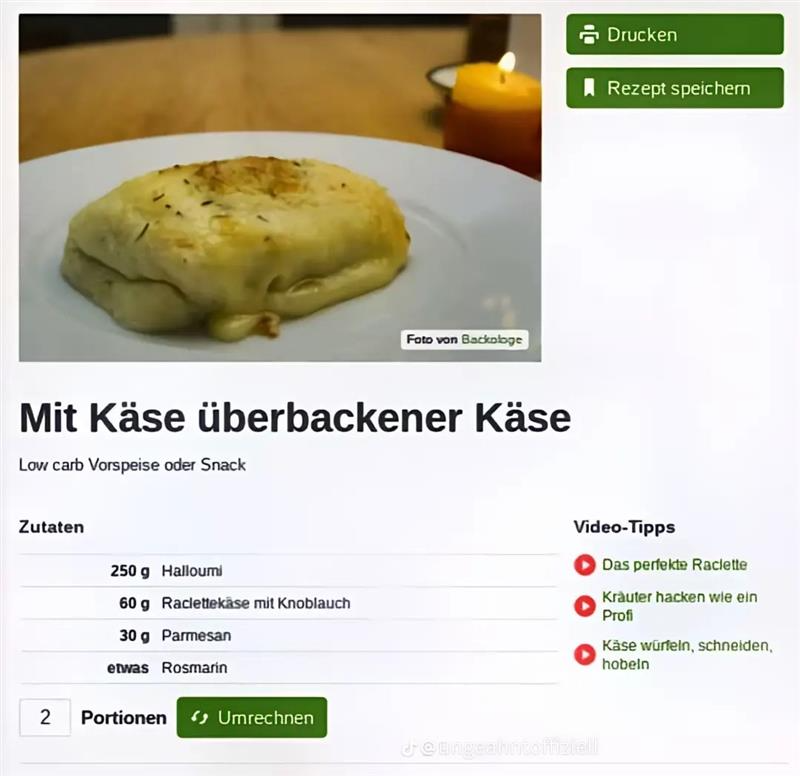This screenshot has width=800, height=776.
Task: Open photographer Backologe profile link
Action: (x=491, y=339)
